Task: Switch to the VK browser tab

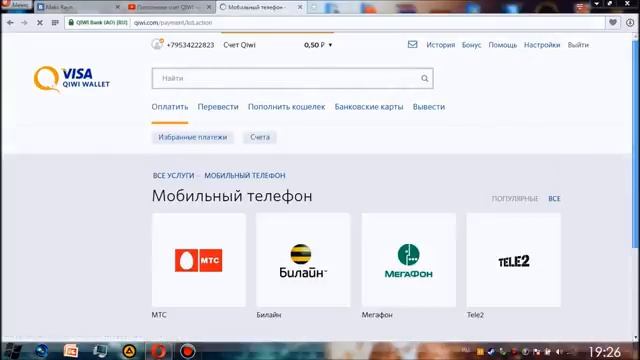Action: [78, 7]
